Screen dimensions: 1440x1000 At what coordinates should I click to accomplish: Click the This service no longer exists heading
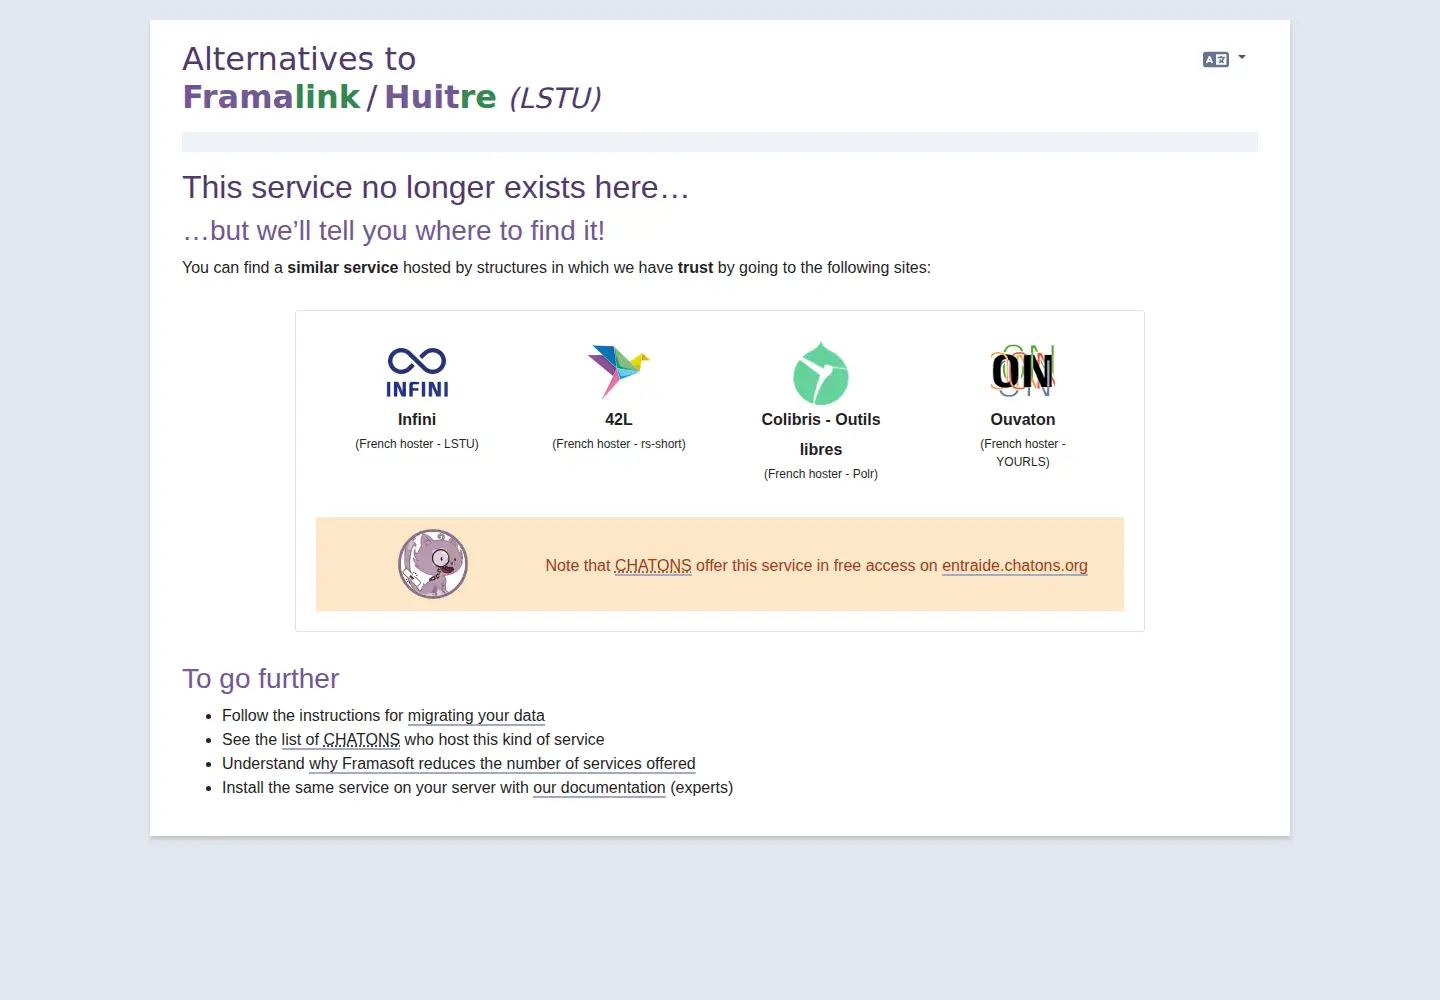436,188
